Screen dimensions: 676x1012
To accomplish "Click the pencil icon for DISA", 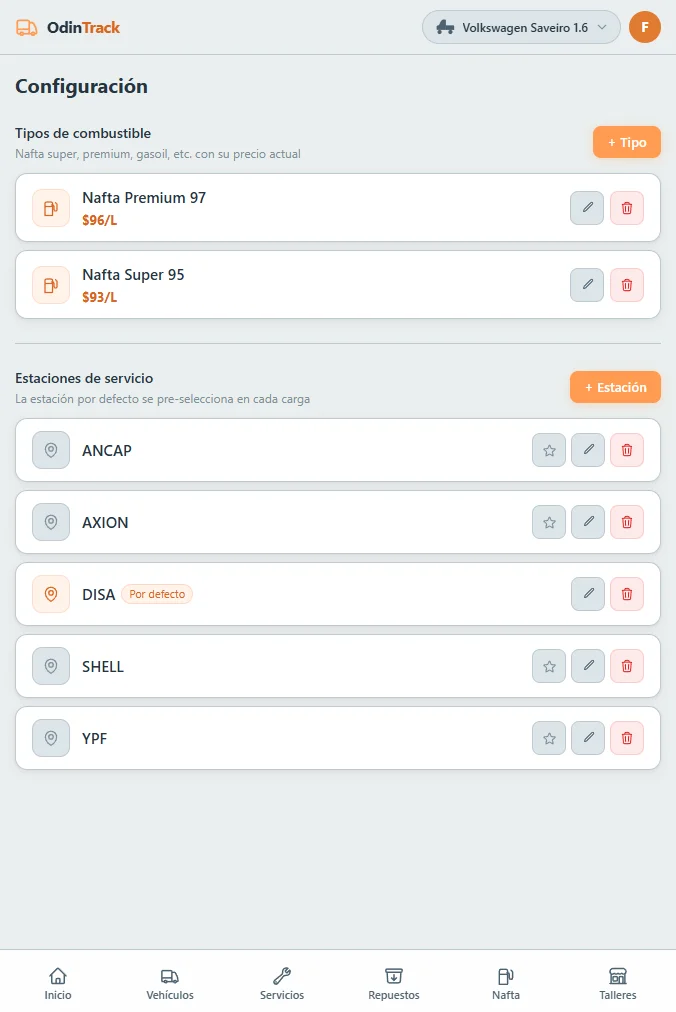I will [x=588, y=594].
